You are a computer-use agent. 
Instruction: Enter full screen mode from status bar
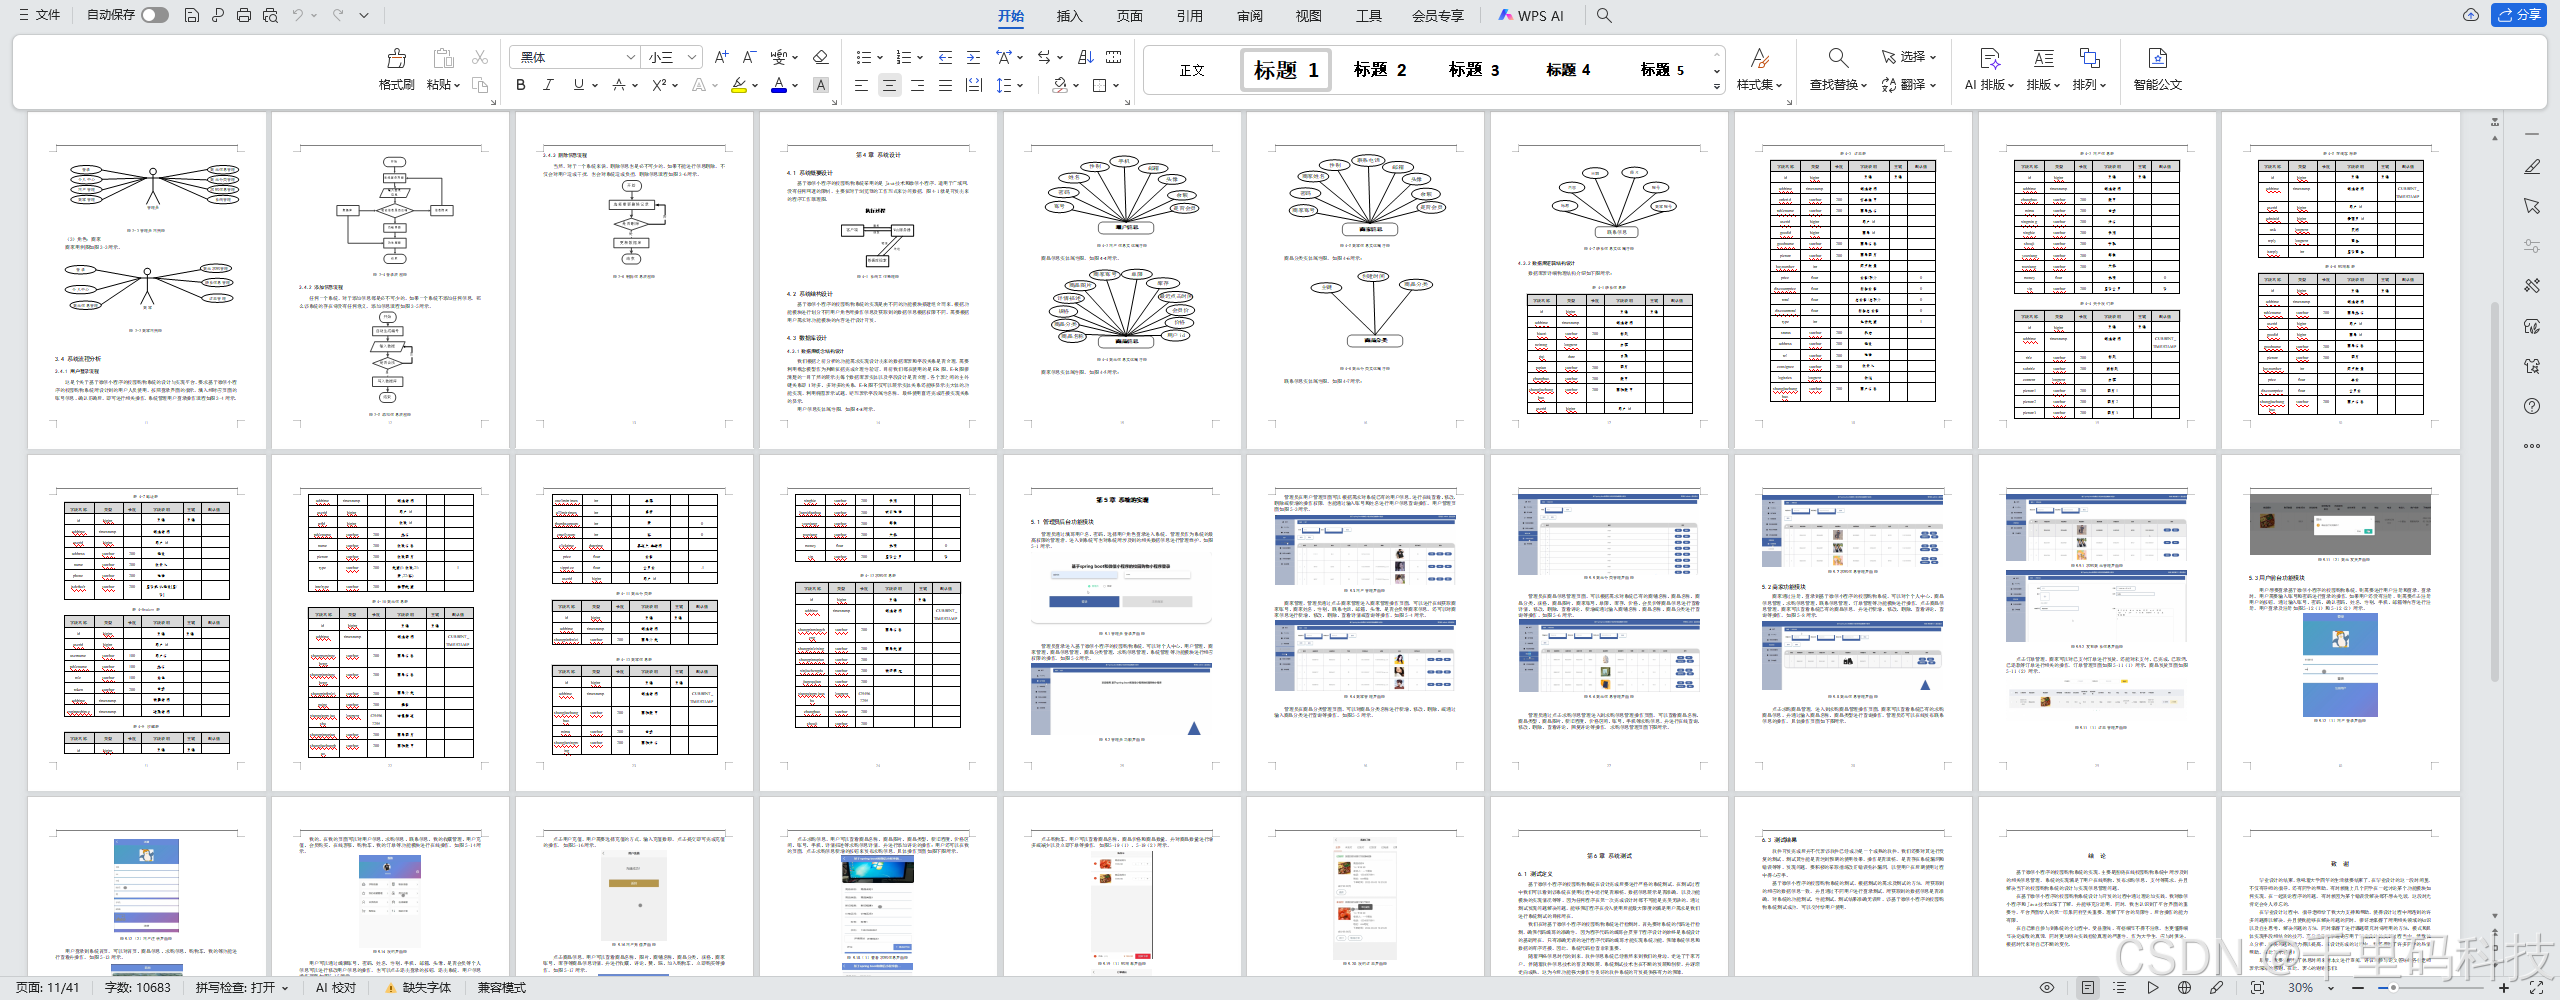tap(2537, 987)
